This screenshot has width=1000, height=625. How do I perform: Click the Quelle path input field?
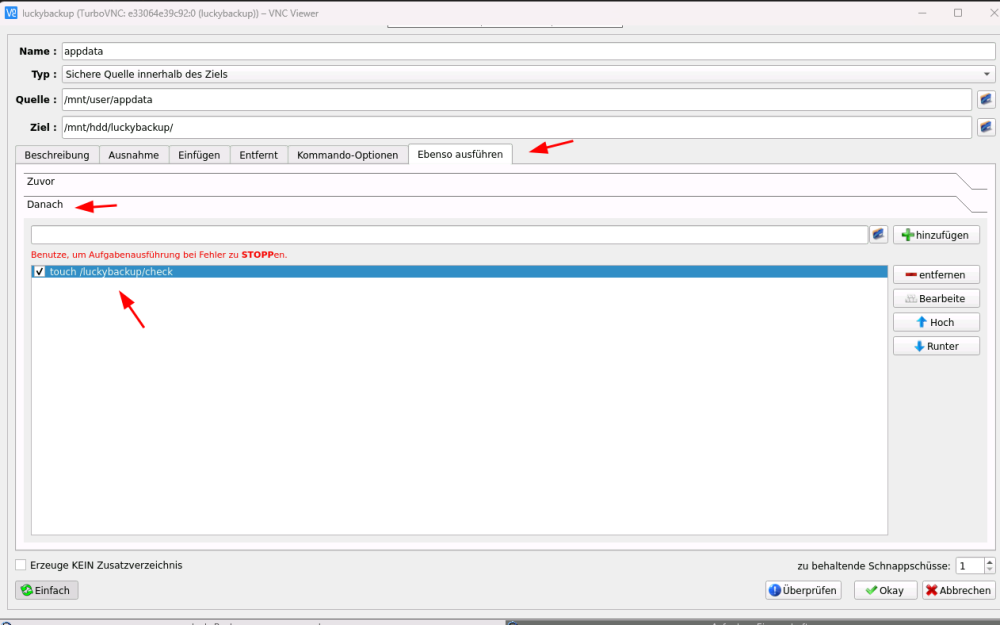click(x=517, y=99)
